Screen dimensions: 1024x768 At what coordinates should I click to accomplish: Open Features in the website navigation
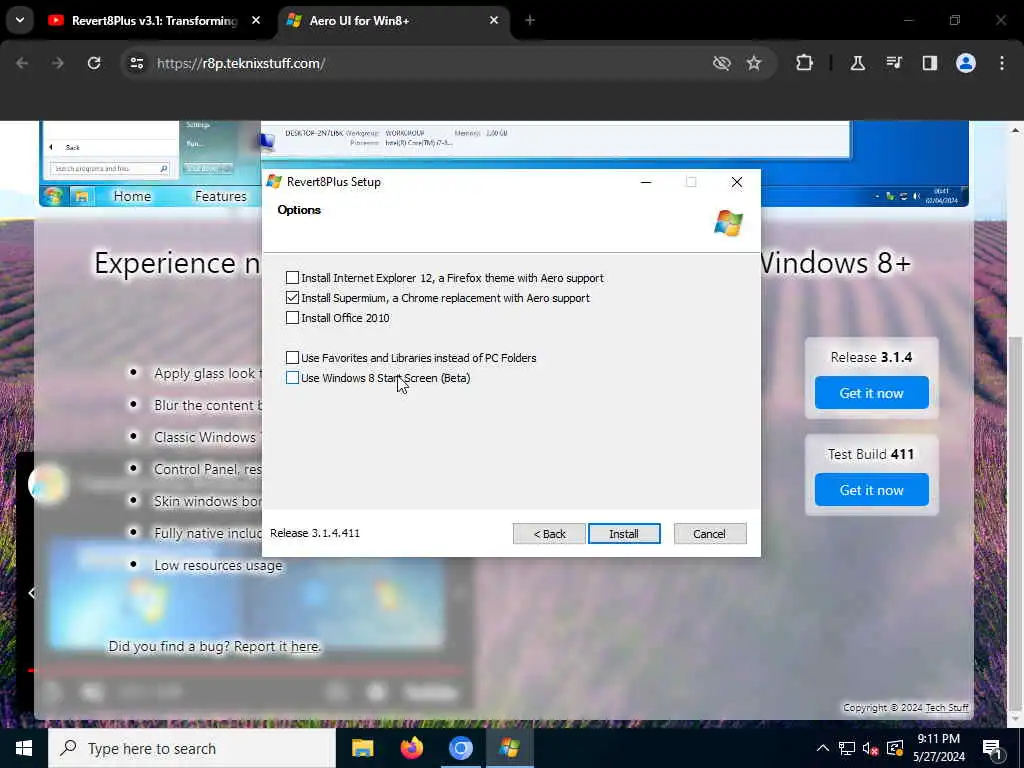221,196
